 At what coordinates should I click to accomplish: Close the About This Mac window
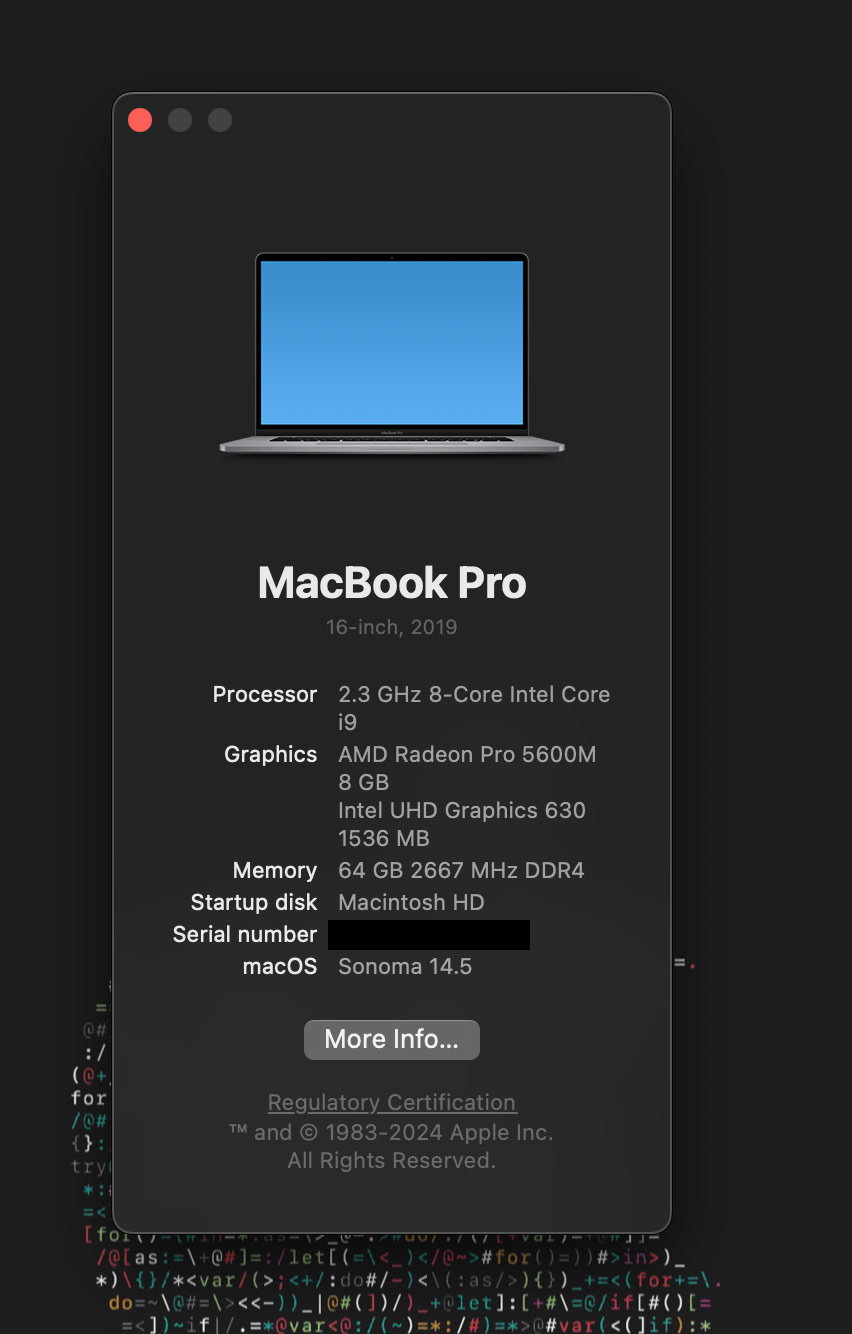tap(140, 120)
